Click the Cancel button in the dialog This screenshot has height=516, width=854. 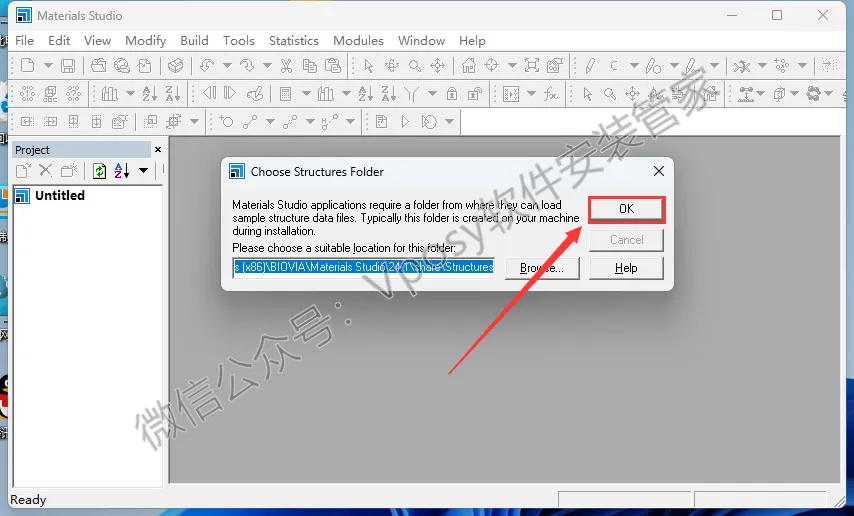626,240
